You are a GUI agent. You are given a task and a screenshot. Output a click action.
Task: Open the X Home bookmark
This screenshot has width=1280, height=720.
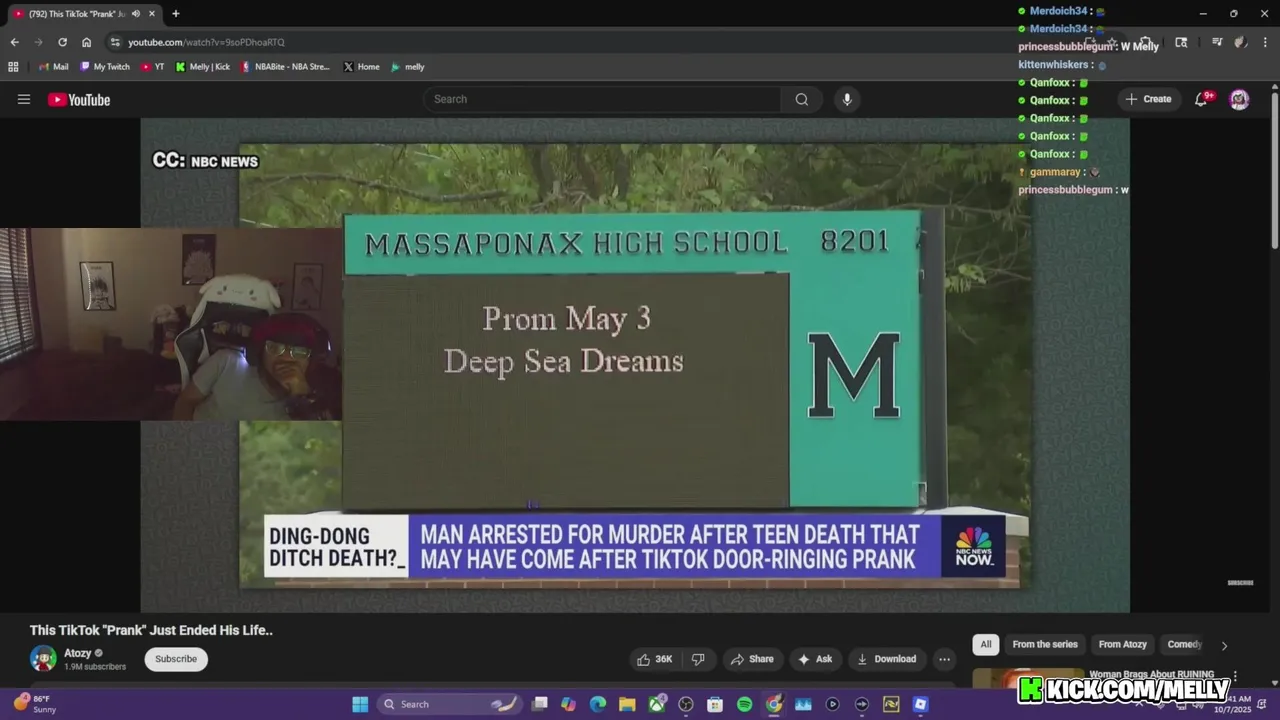[x=361, y=67]
